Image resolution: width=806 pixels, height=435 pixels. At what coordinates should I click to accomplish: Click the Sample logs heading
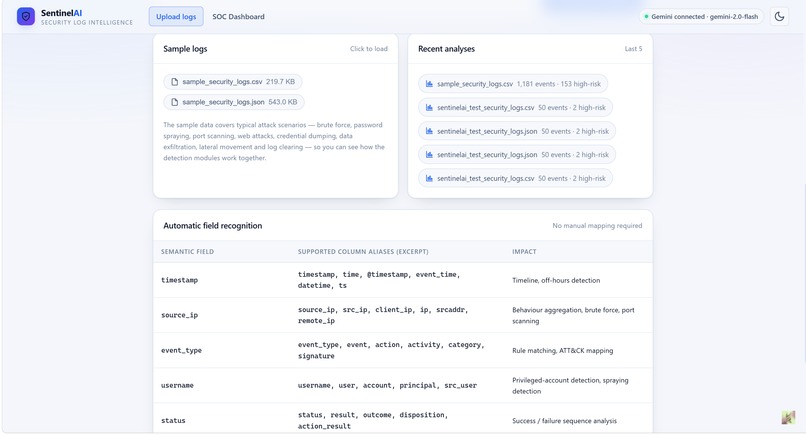(x=185, y=49)
